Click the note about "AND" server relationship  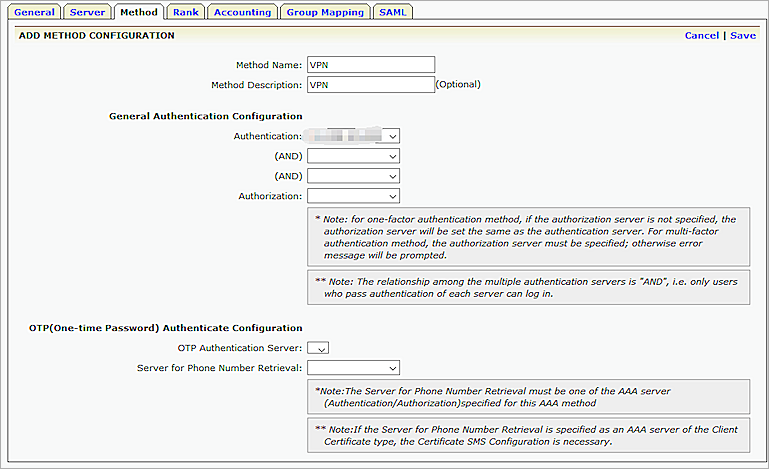528,287
